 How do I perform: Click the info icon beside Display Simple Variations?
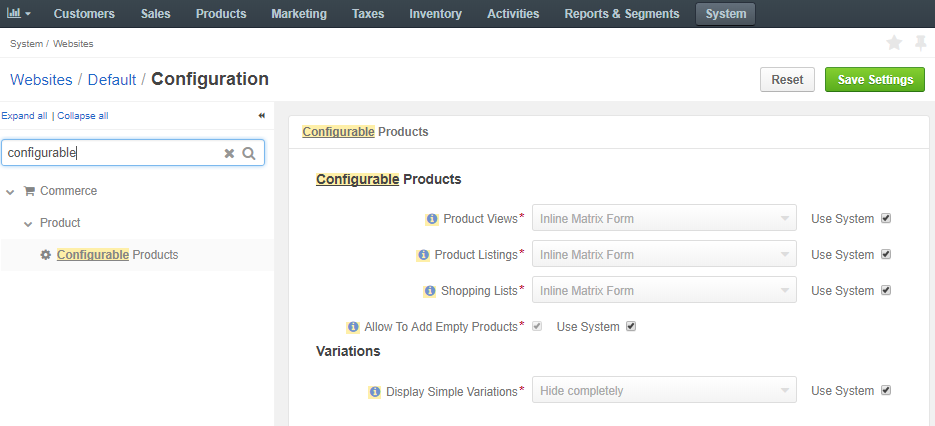[x=374, y=392]
